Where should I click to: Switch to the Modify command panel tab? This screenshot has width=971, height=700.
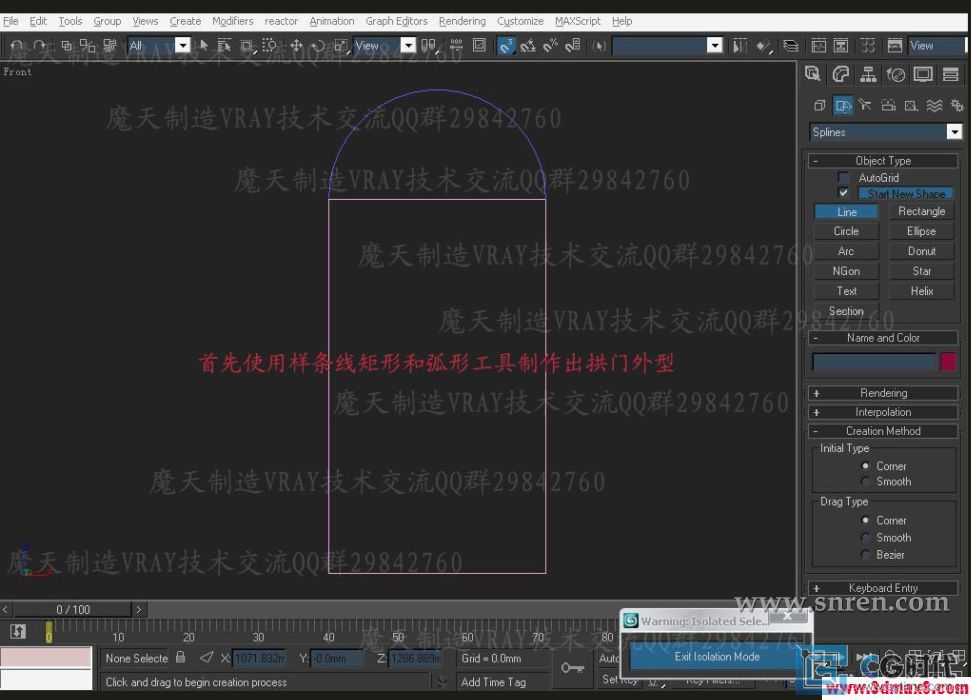pos(840,75)
